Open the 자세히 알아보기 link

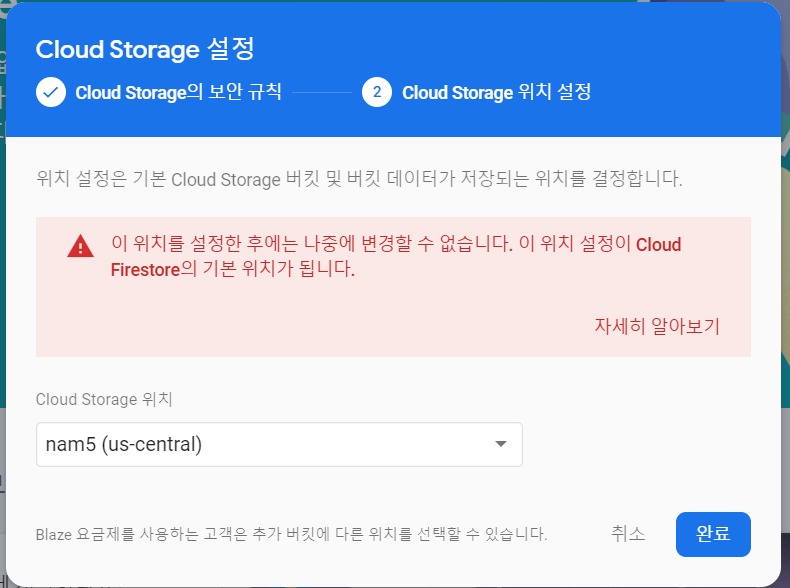point(657,326)
